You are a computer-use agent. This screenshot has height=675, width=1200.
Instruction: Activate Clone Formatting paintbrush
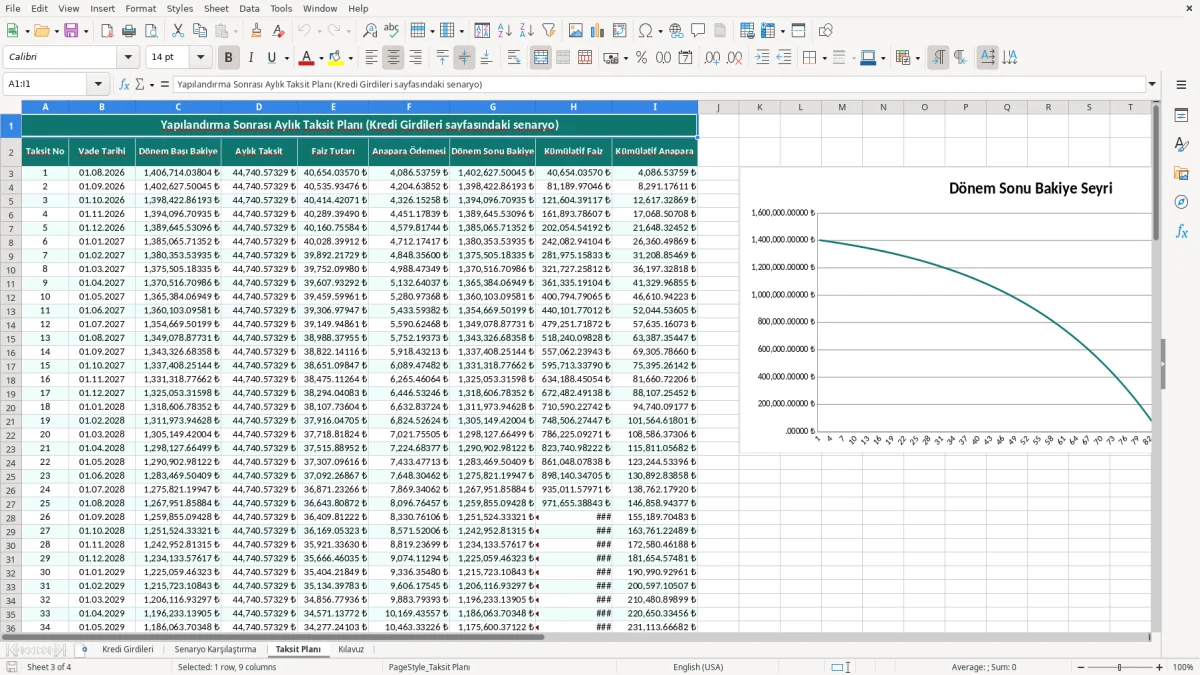256,31
